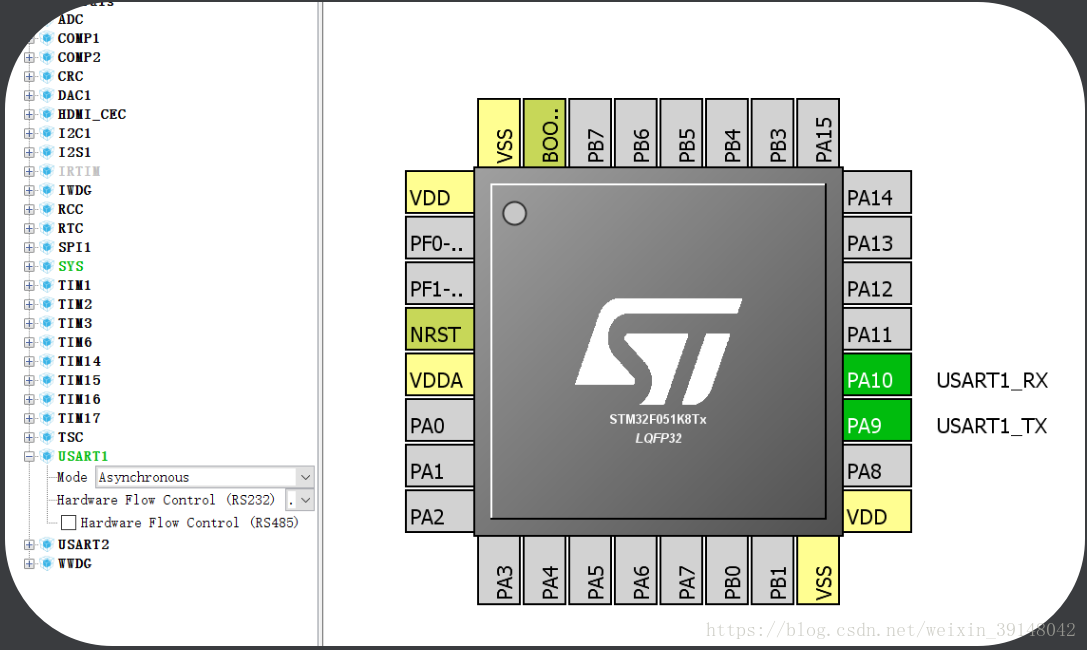Click the VDDA pin
This screenshot has height=650, width=1087.
tap(440, 375)
